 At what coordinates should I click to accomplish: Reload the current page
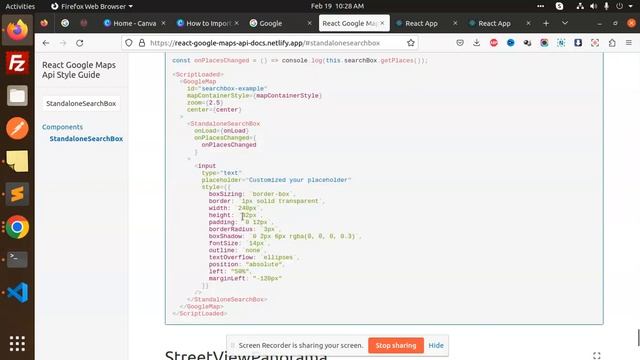pos(80,43)
